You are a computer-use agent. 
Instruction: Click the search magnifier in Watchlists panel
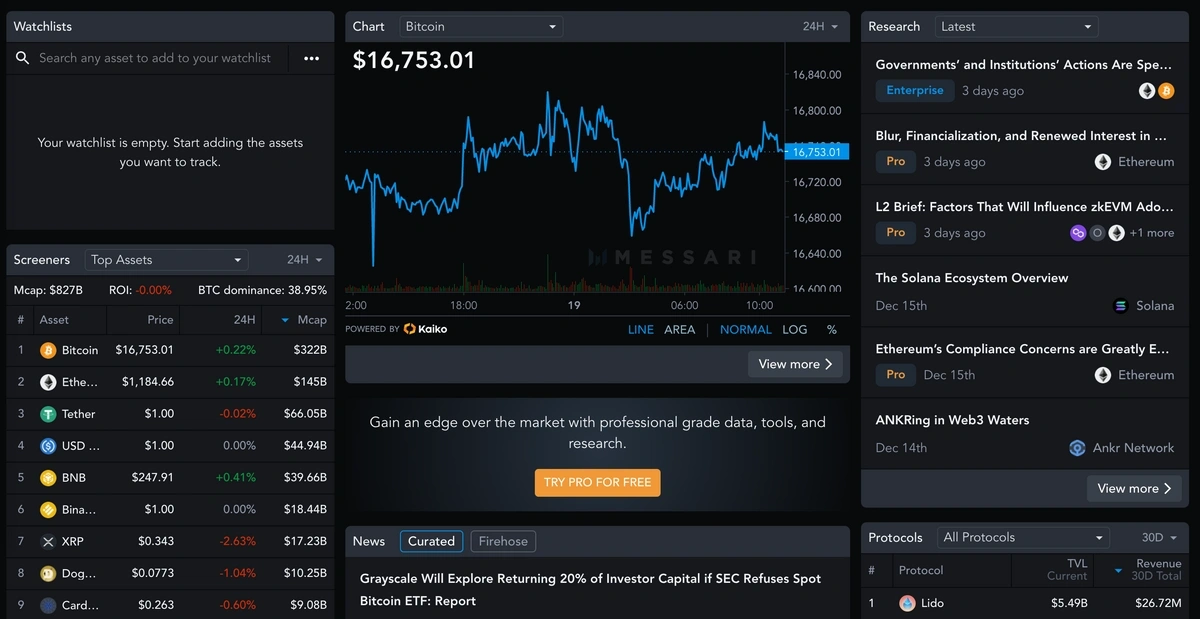coord(22,58)
